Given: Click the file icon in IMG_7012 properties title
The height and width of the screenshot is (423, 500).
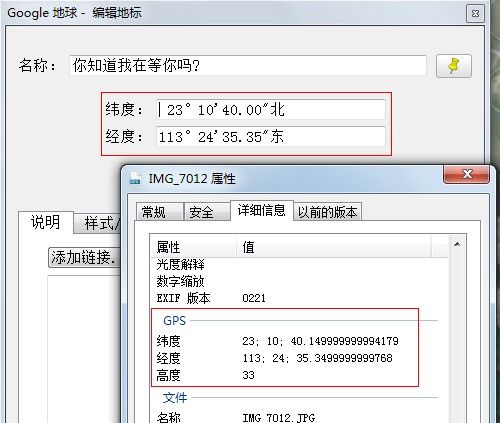Looking at the screenshot, I should point(135,179).
